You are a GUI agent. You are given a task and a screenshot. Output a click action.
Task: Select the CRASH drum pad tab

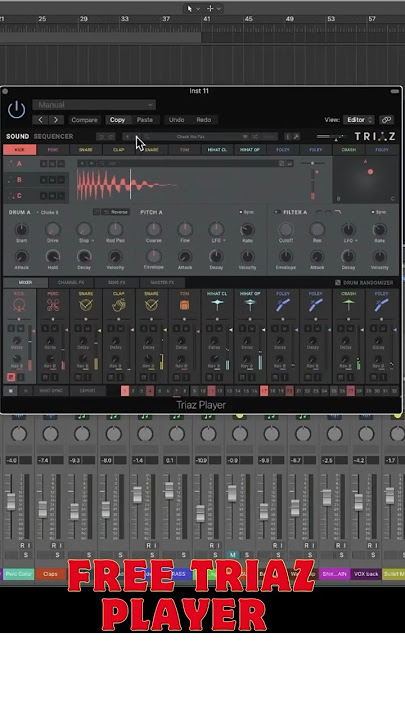tap(349, 150)
